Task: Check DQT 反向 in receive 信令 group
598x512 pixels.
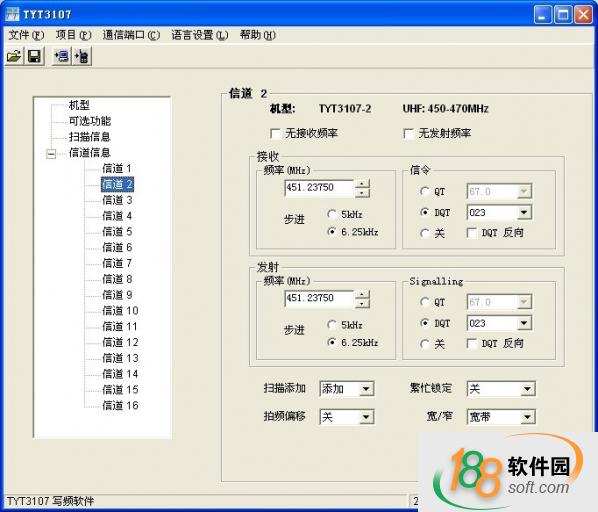Action: coord(472,233)
